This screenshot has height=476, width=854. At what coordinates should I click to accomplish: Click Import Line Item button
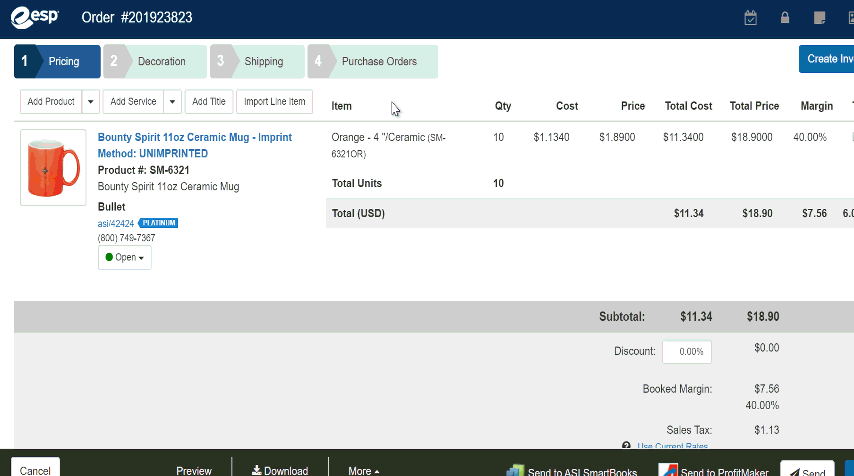click(x=274, y=101)
